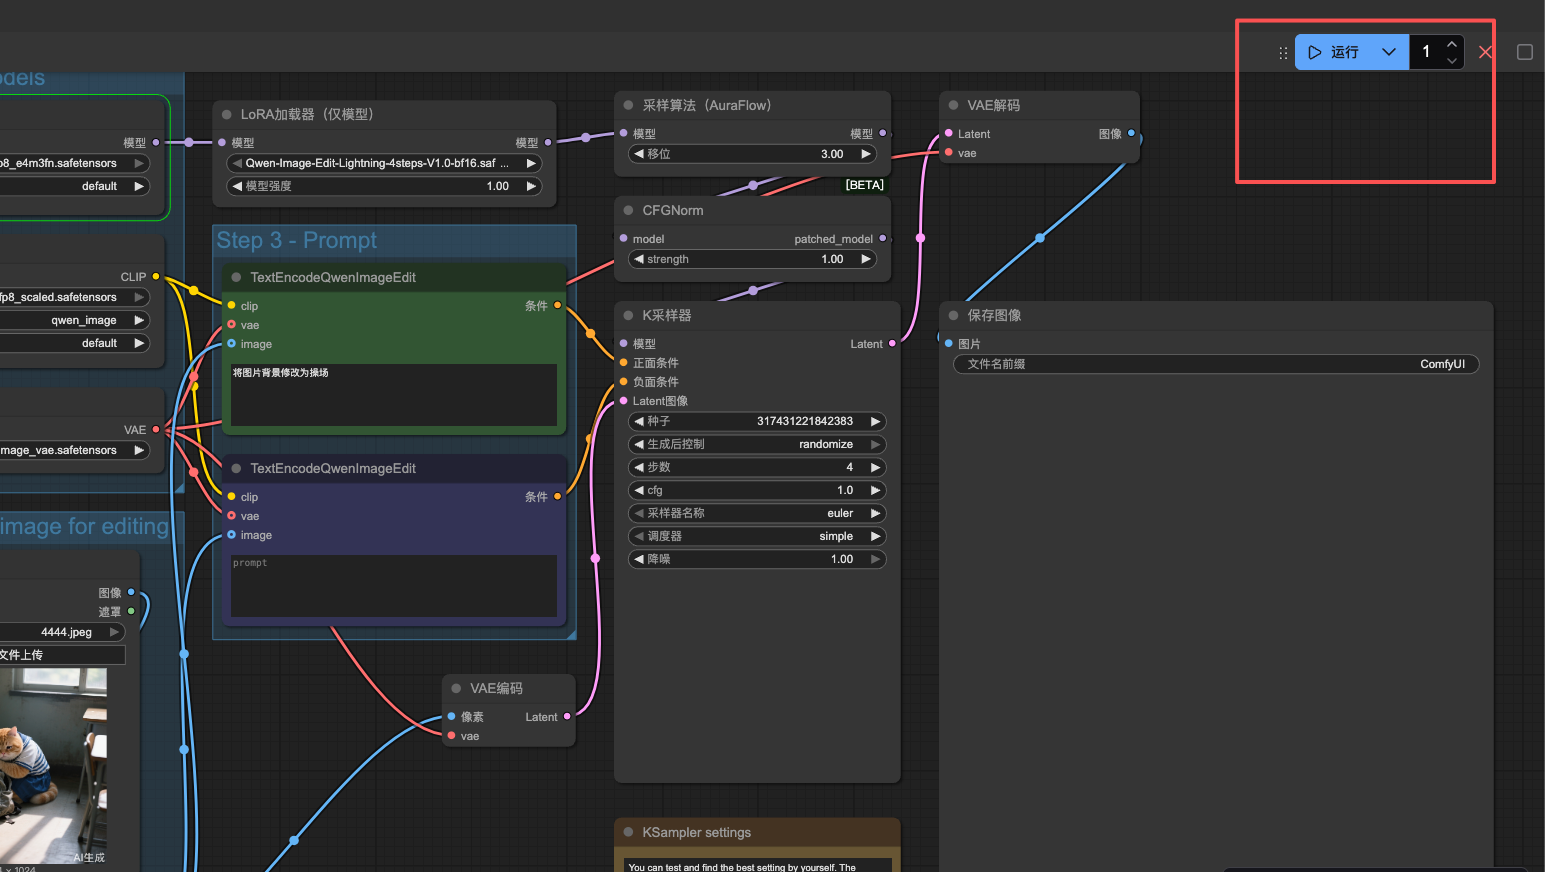Image resolution: width=1545 pixels, height=872 pixels.
Task: Open the dropdown chevron beside 运行
Action: click(x=1389, y=52)
